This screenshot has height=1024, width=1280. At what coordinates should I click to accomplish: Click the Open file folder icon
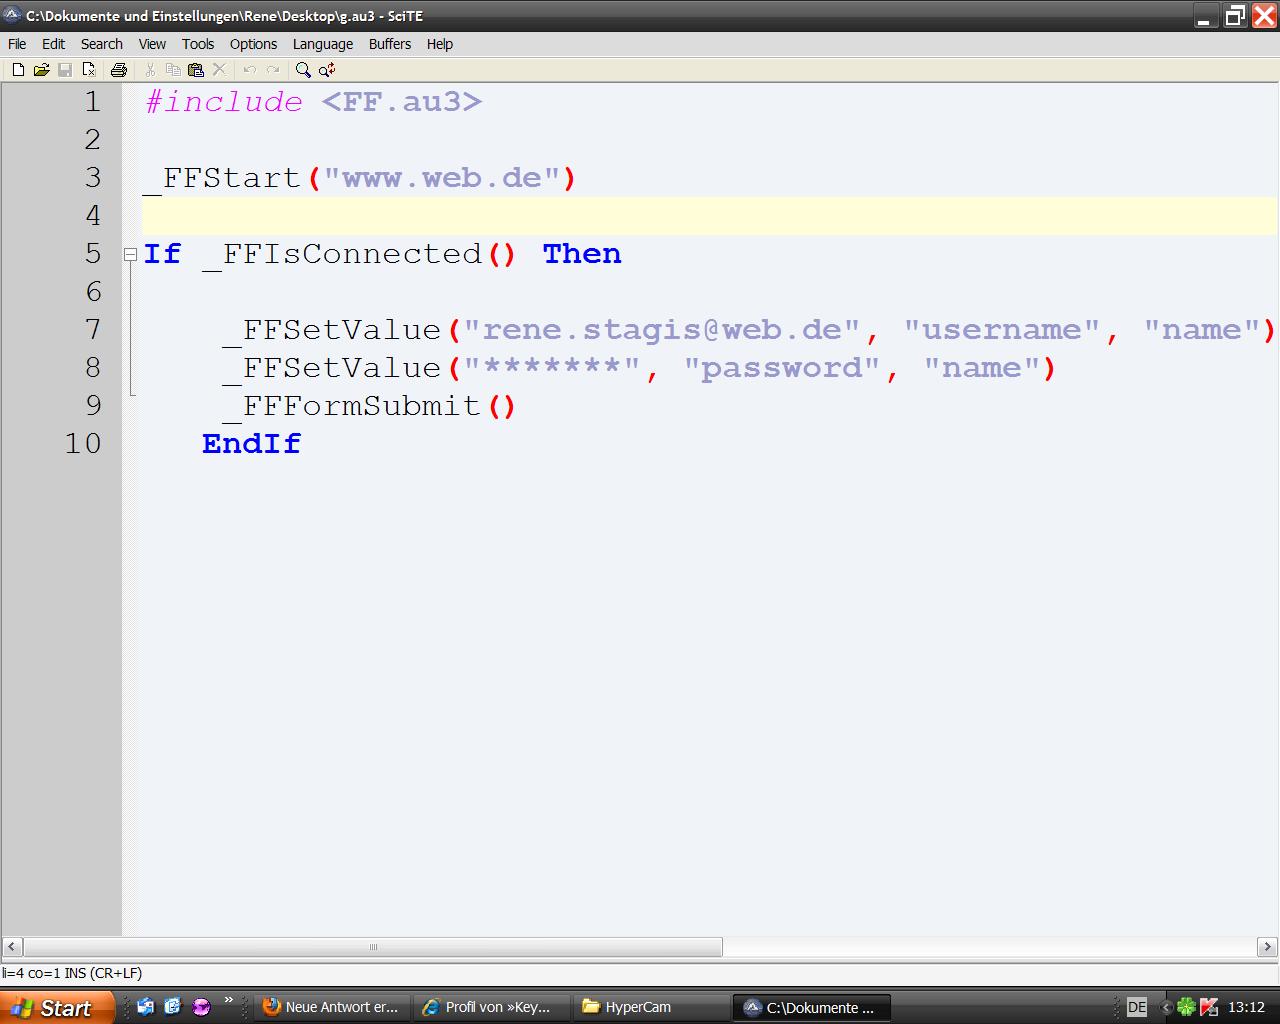41,70
